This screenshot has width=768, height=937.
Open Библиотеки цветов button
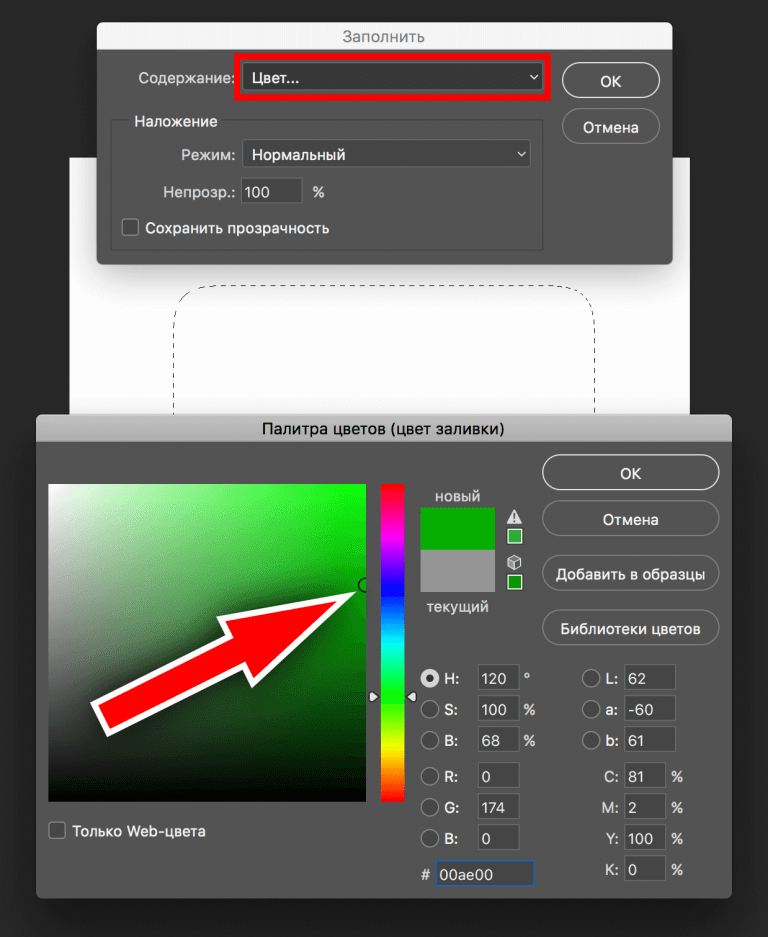[631, 629]
